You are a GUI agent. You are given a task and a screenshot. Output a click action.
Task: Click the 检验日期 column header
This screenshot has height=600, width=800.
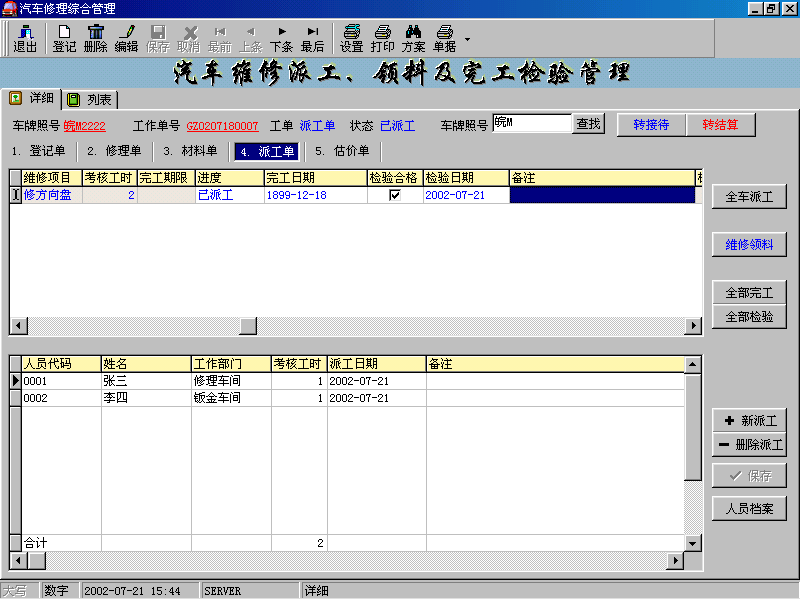(x=466, y=178)
